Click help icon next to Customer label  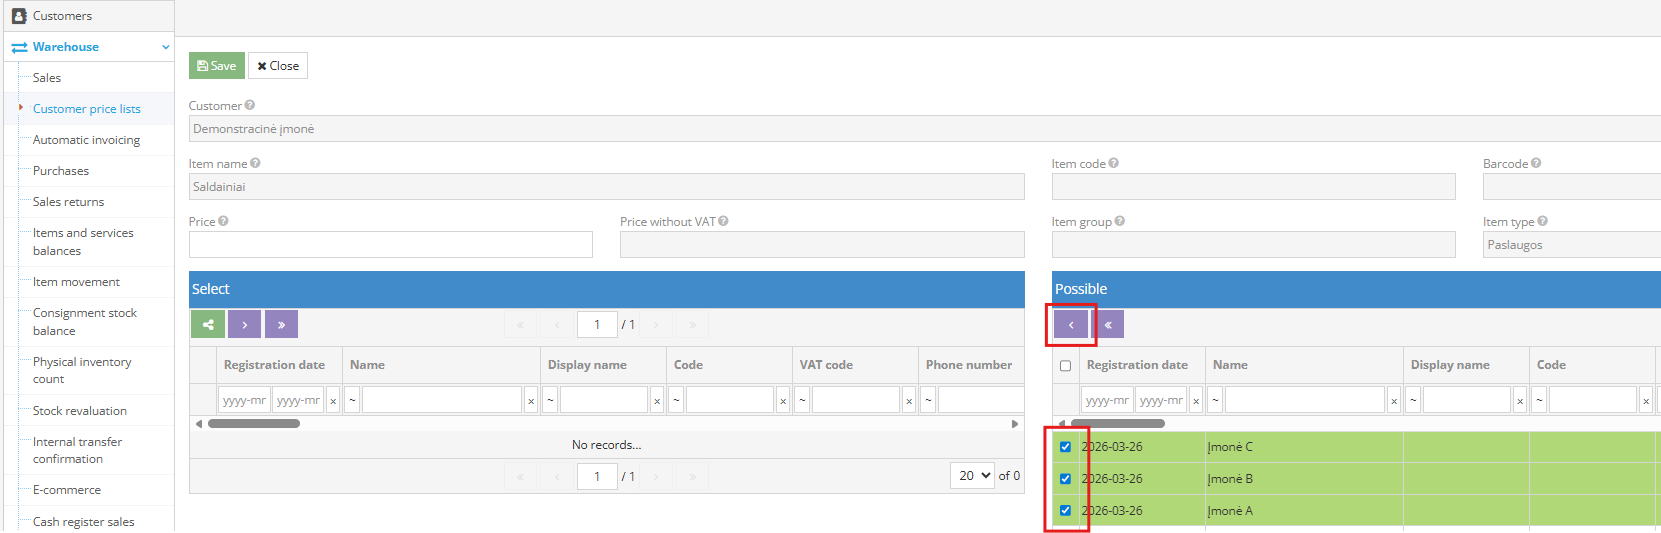[250, 105]
